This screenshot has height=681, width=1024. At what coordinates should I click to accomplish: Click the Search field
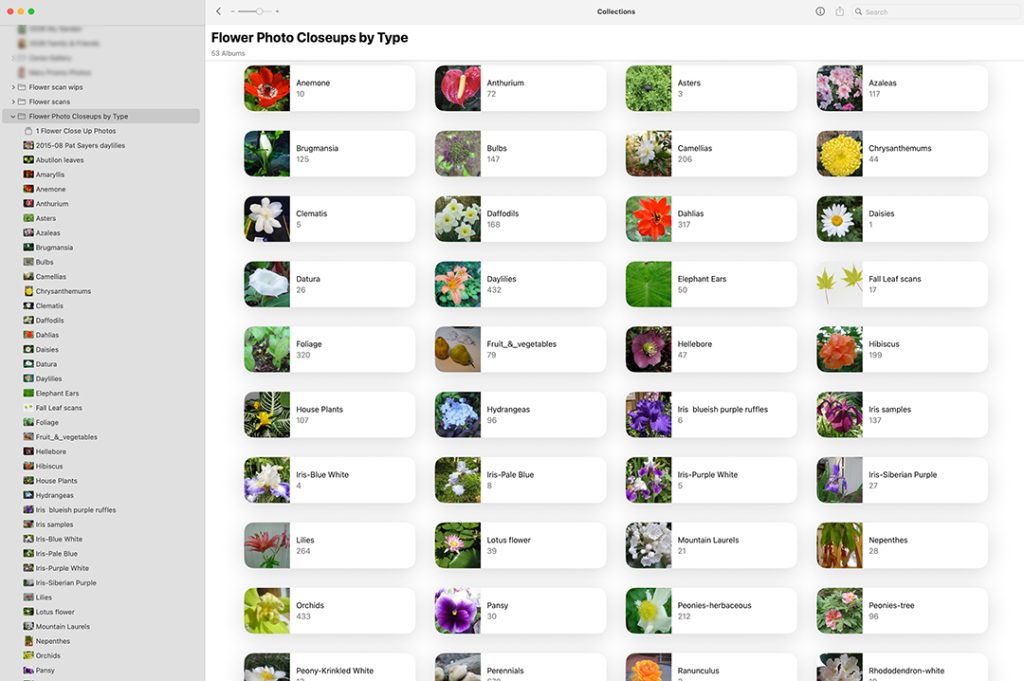(935, 12)
